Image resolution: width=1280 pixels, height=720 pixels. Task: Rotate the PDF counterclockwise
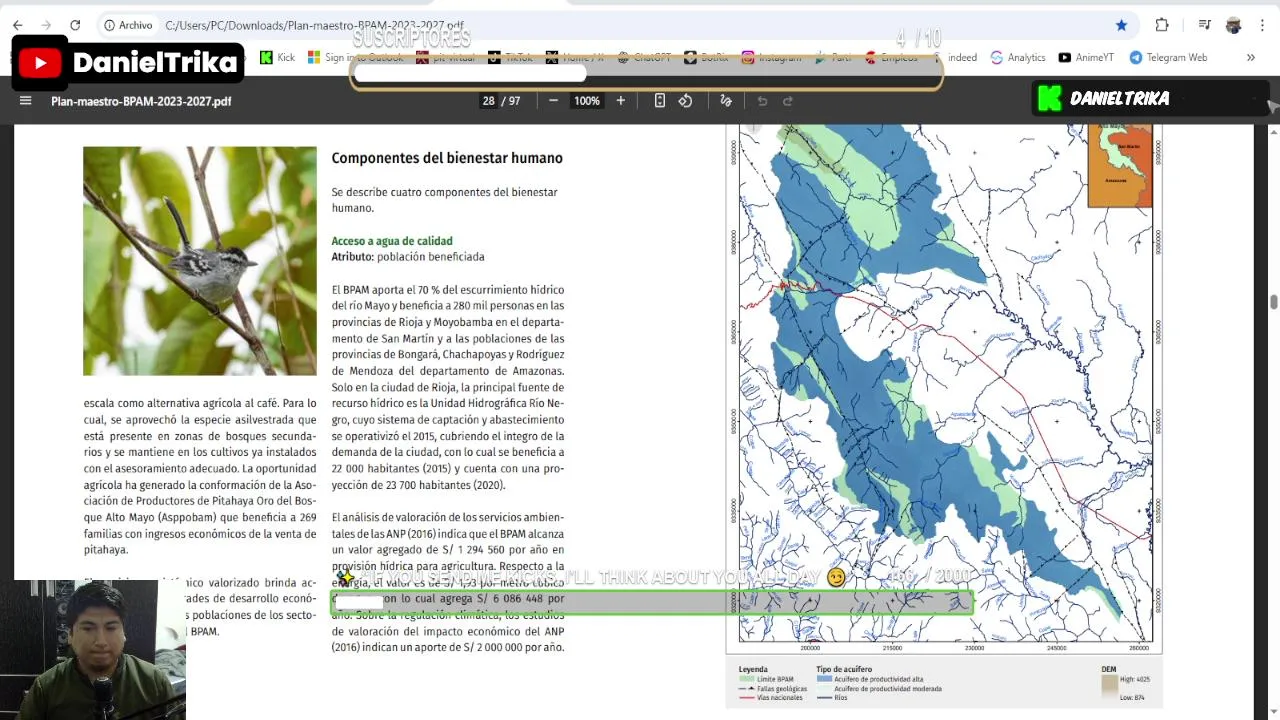pyautogui.click(x=685, y=101)
